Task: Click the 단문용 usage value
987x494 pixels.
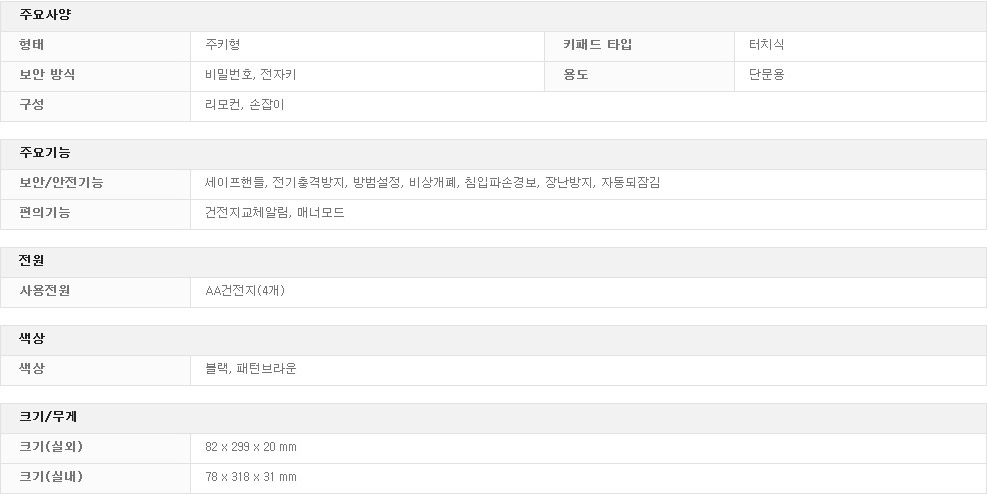Action: point(766,74)
